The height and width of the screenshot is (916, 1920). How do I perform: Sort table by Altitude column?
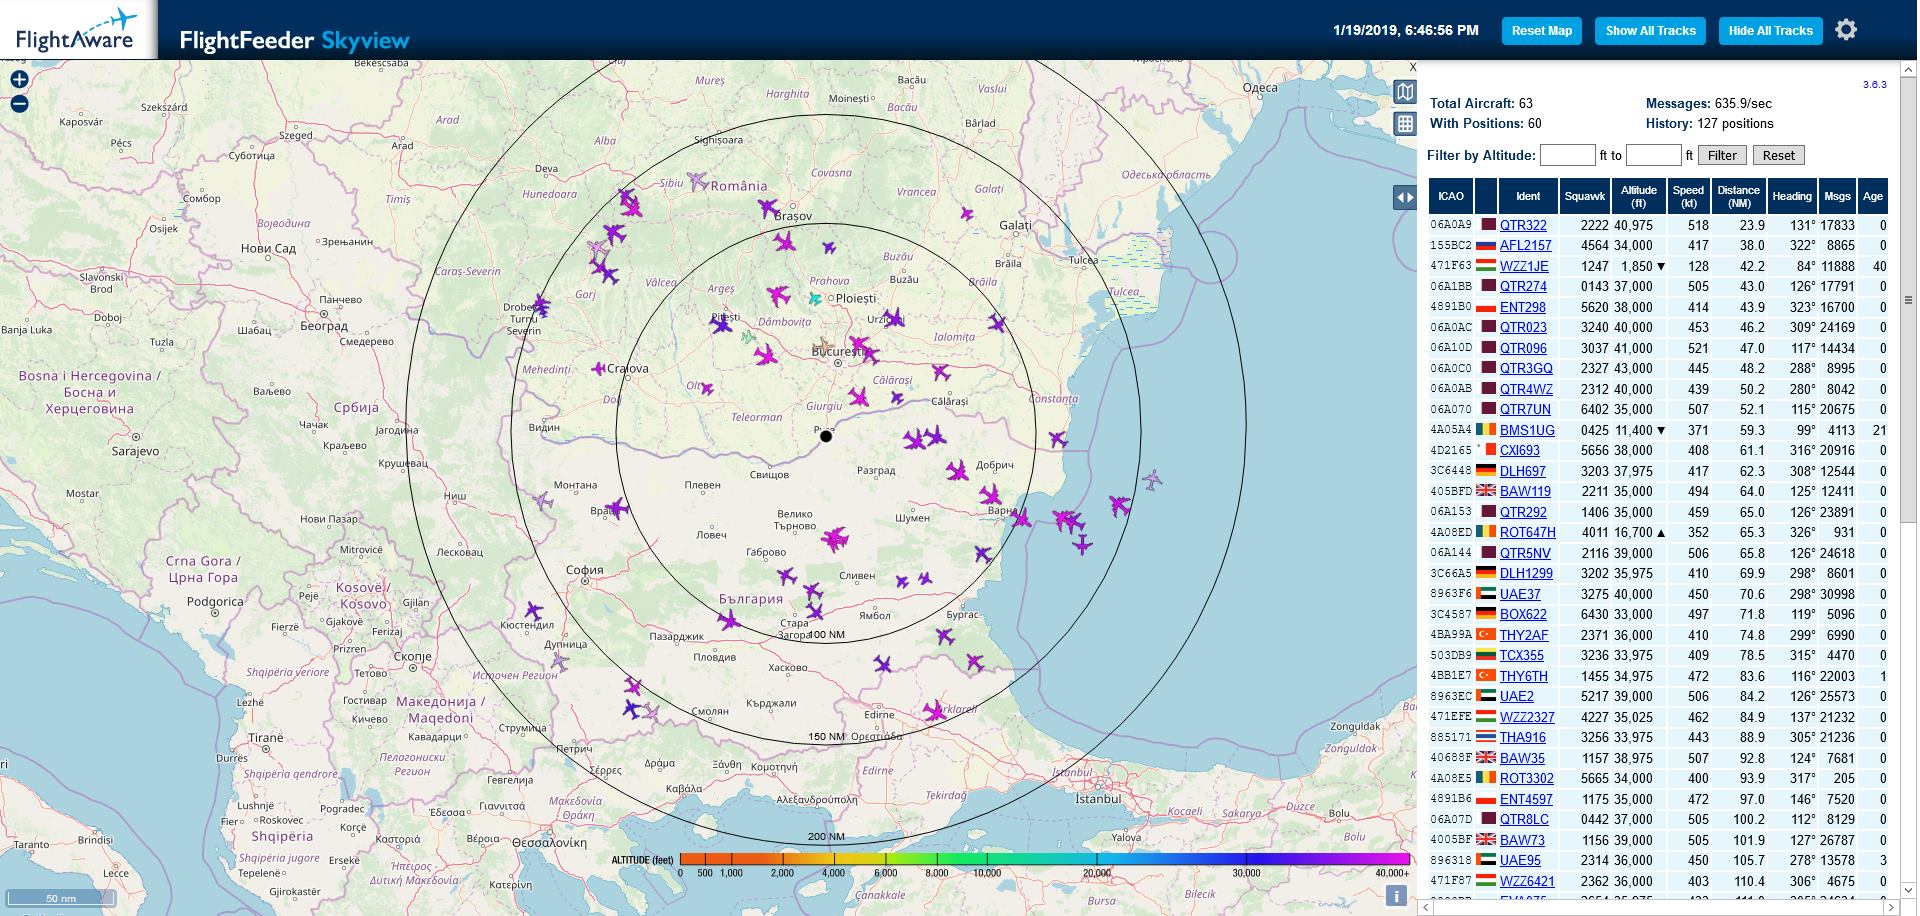coord(1638,196)
